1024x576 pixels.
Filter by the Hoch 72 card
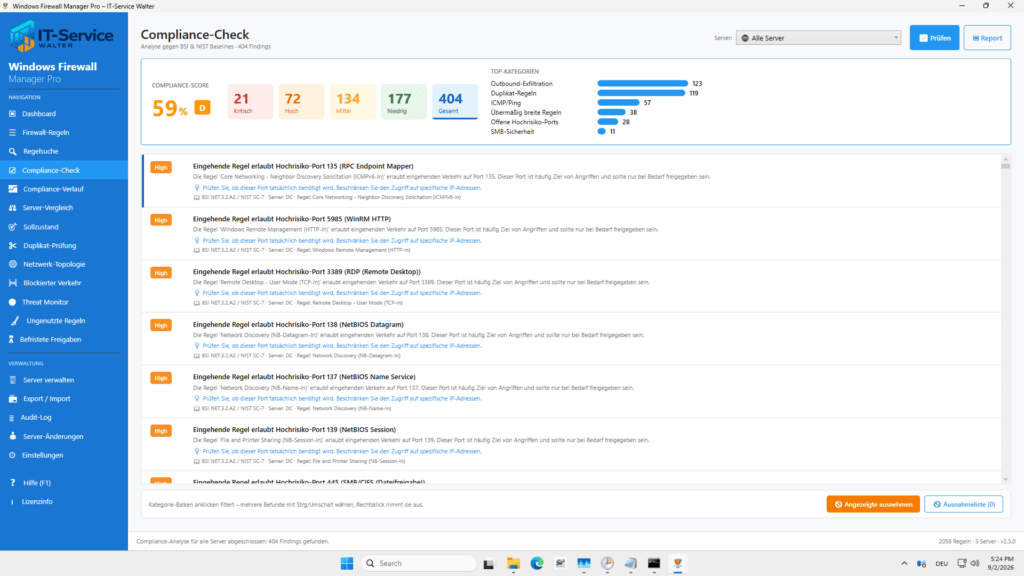[301, 101]
